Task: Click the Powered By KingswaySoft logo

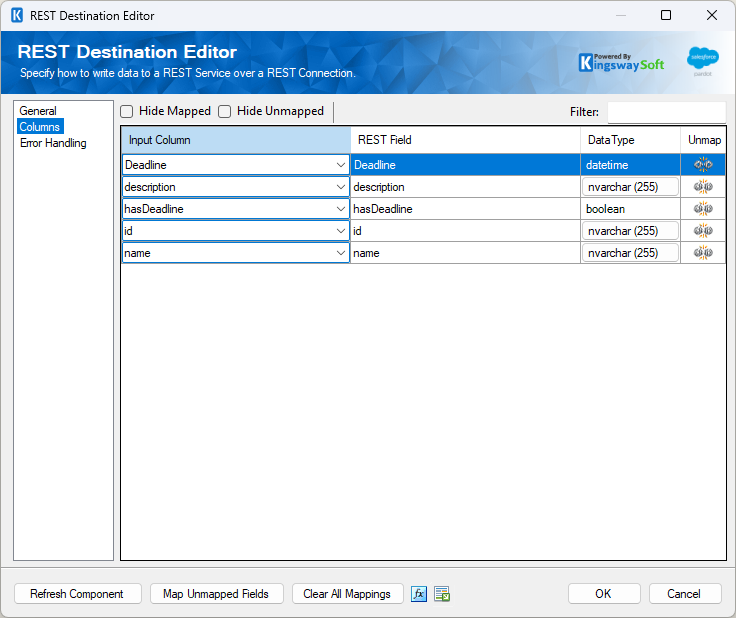Action: click(x=621, y=62)
